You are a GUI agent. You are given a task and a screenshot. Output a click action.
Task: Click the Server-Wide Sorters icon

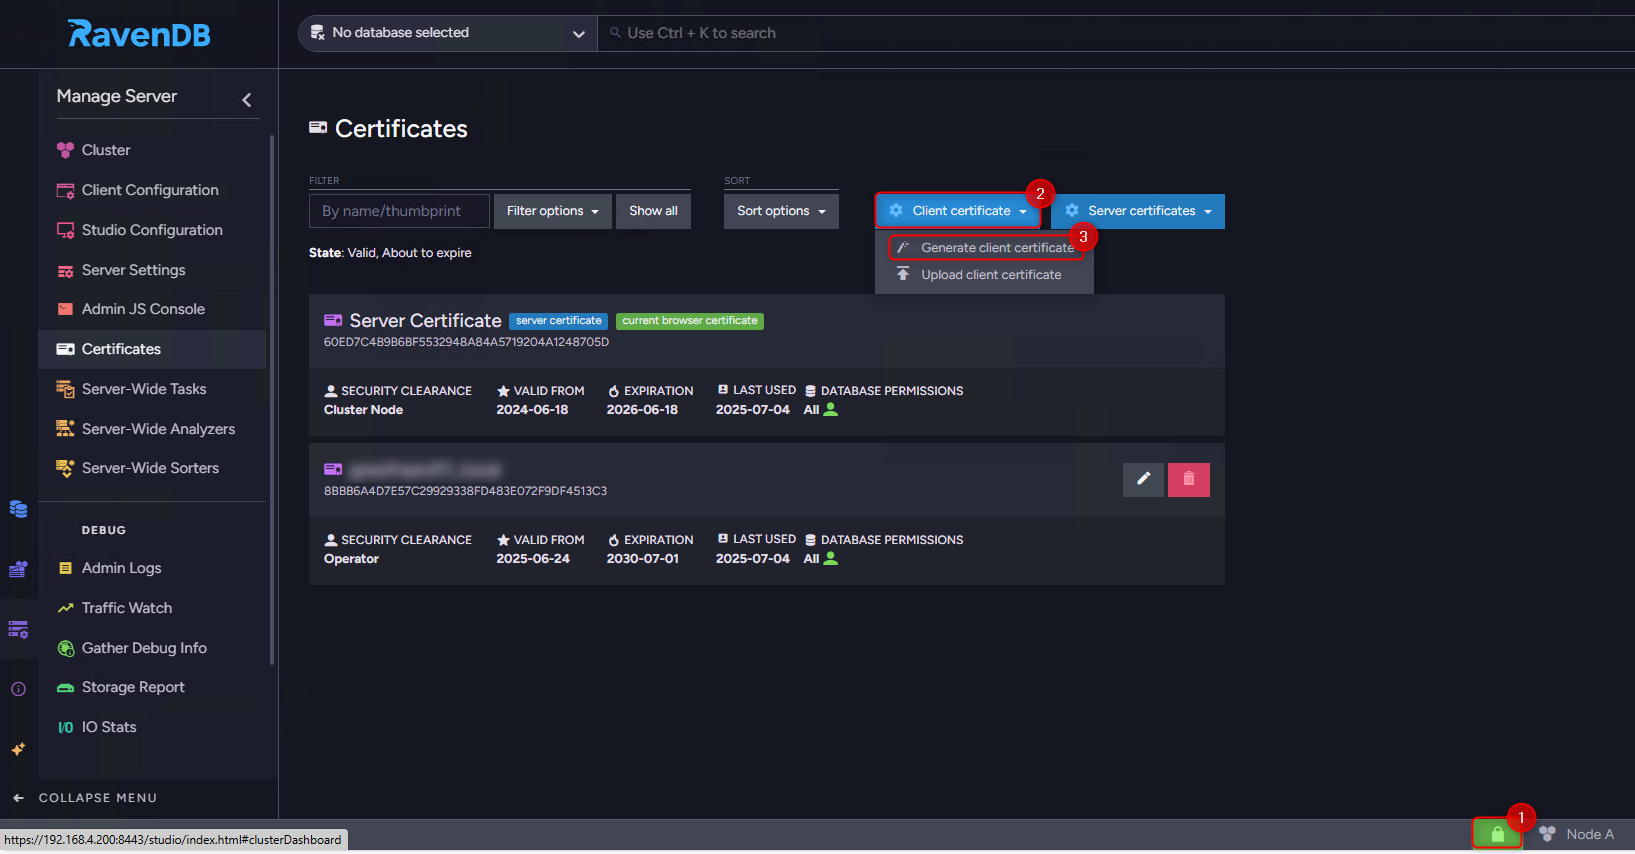click(x=65, y=468)
